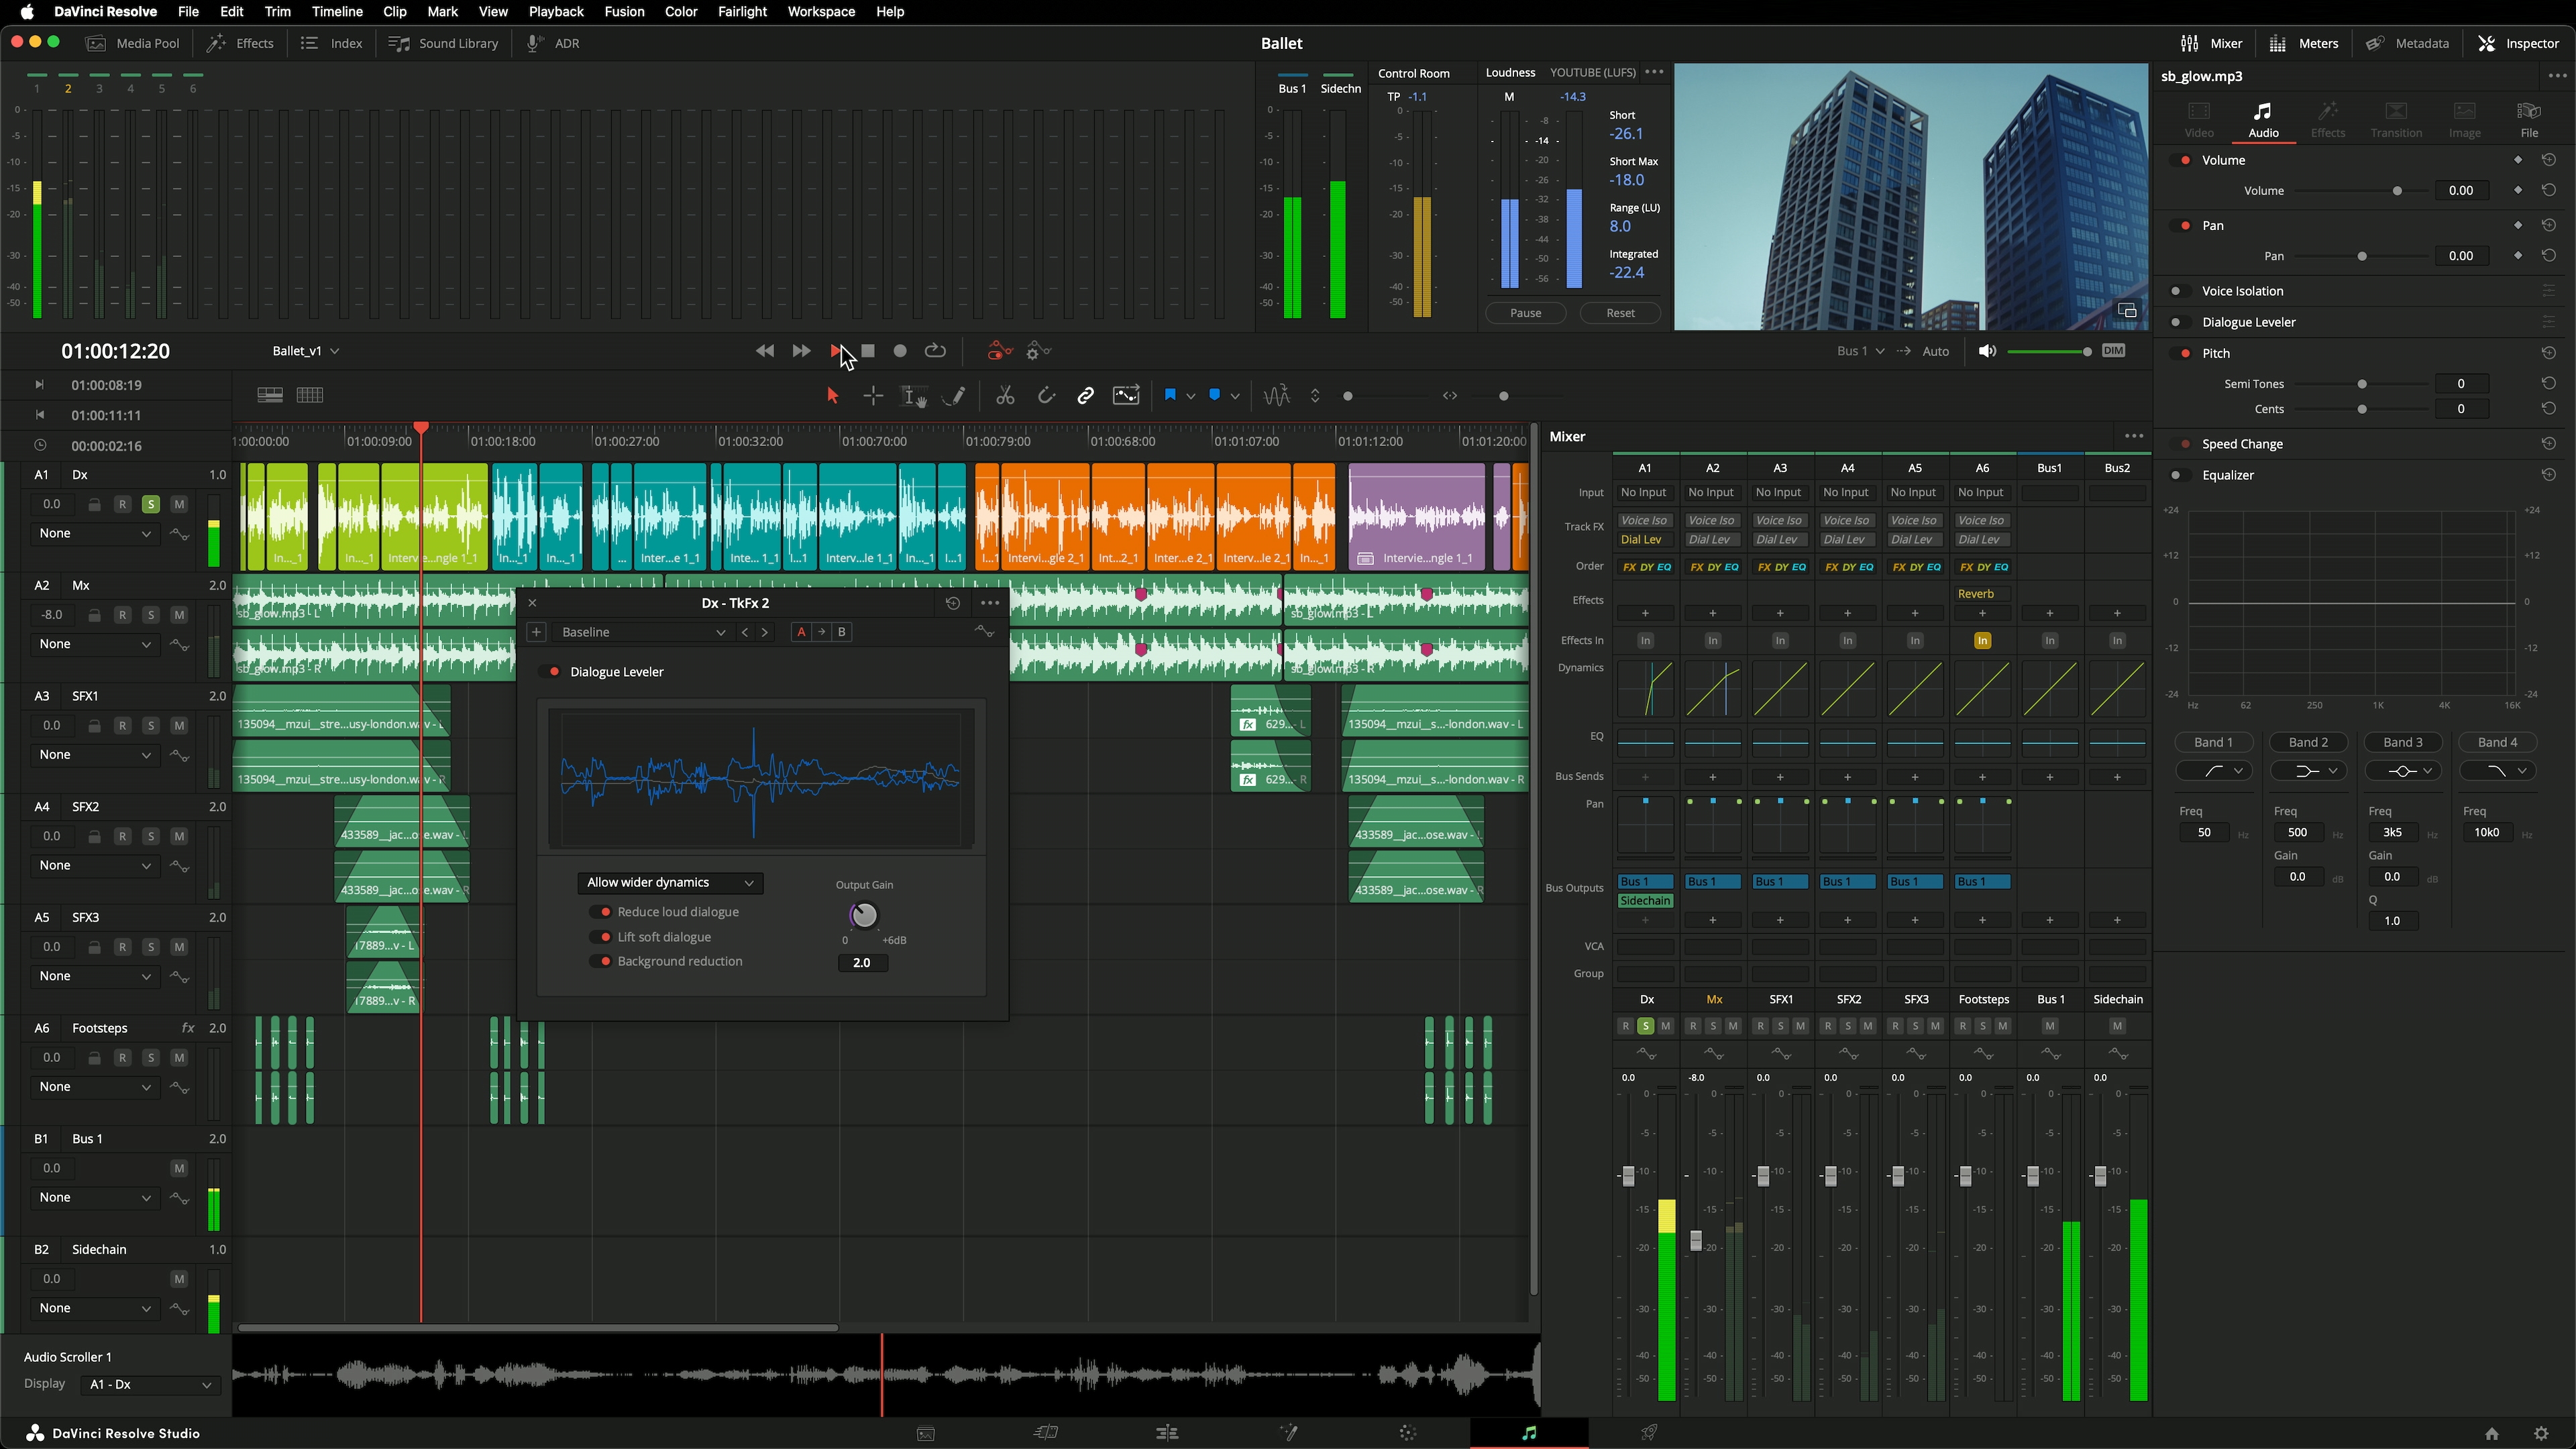Click the blue flag marker icon
The width and height of the screenshot is (2576, 1449).
click(1170, 395)
